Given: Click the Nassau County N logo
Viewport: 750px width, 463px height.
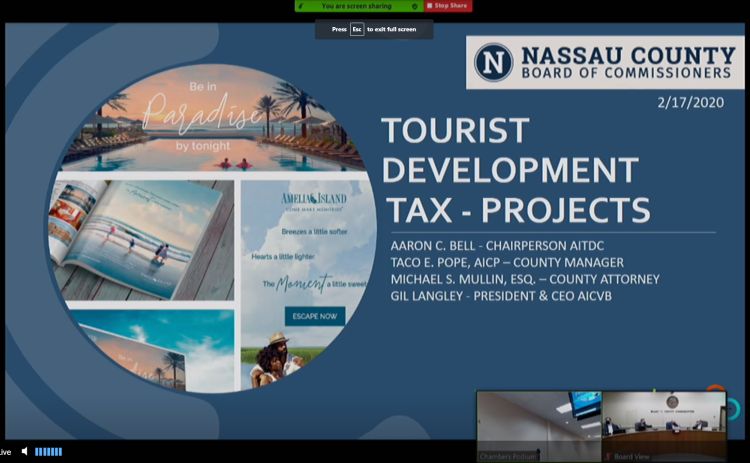Looking at the screenshot, I should point(493,62).
